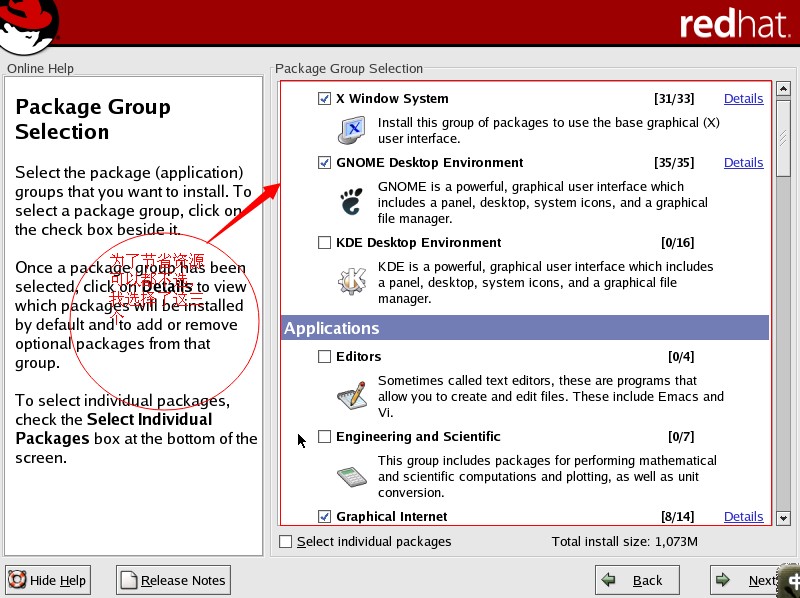Click the [8/14] package count
Image resolution: width=800 pixels, height=598 pixels.
[678, 516]
